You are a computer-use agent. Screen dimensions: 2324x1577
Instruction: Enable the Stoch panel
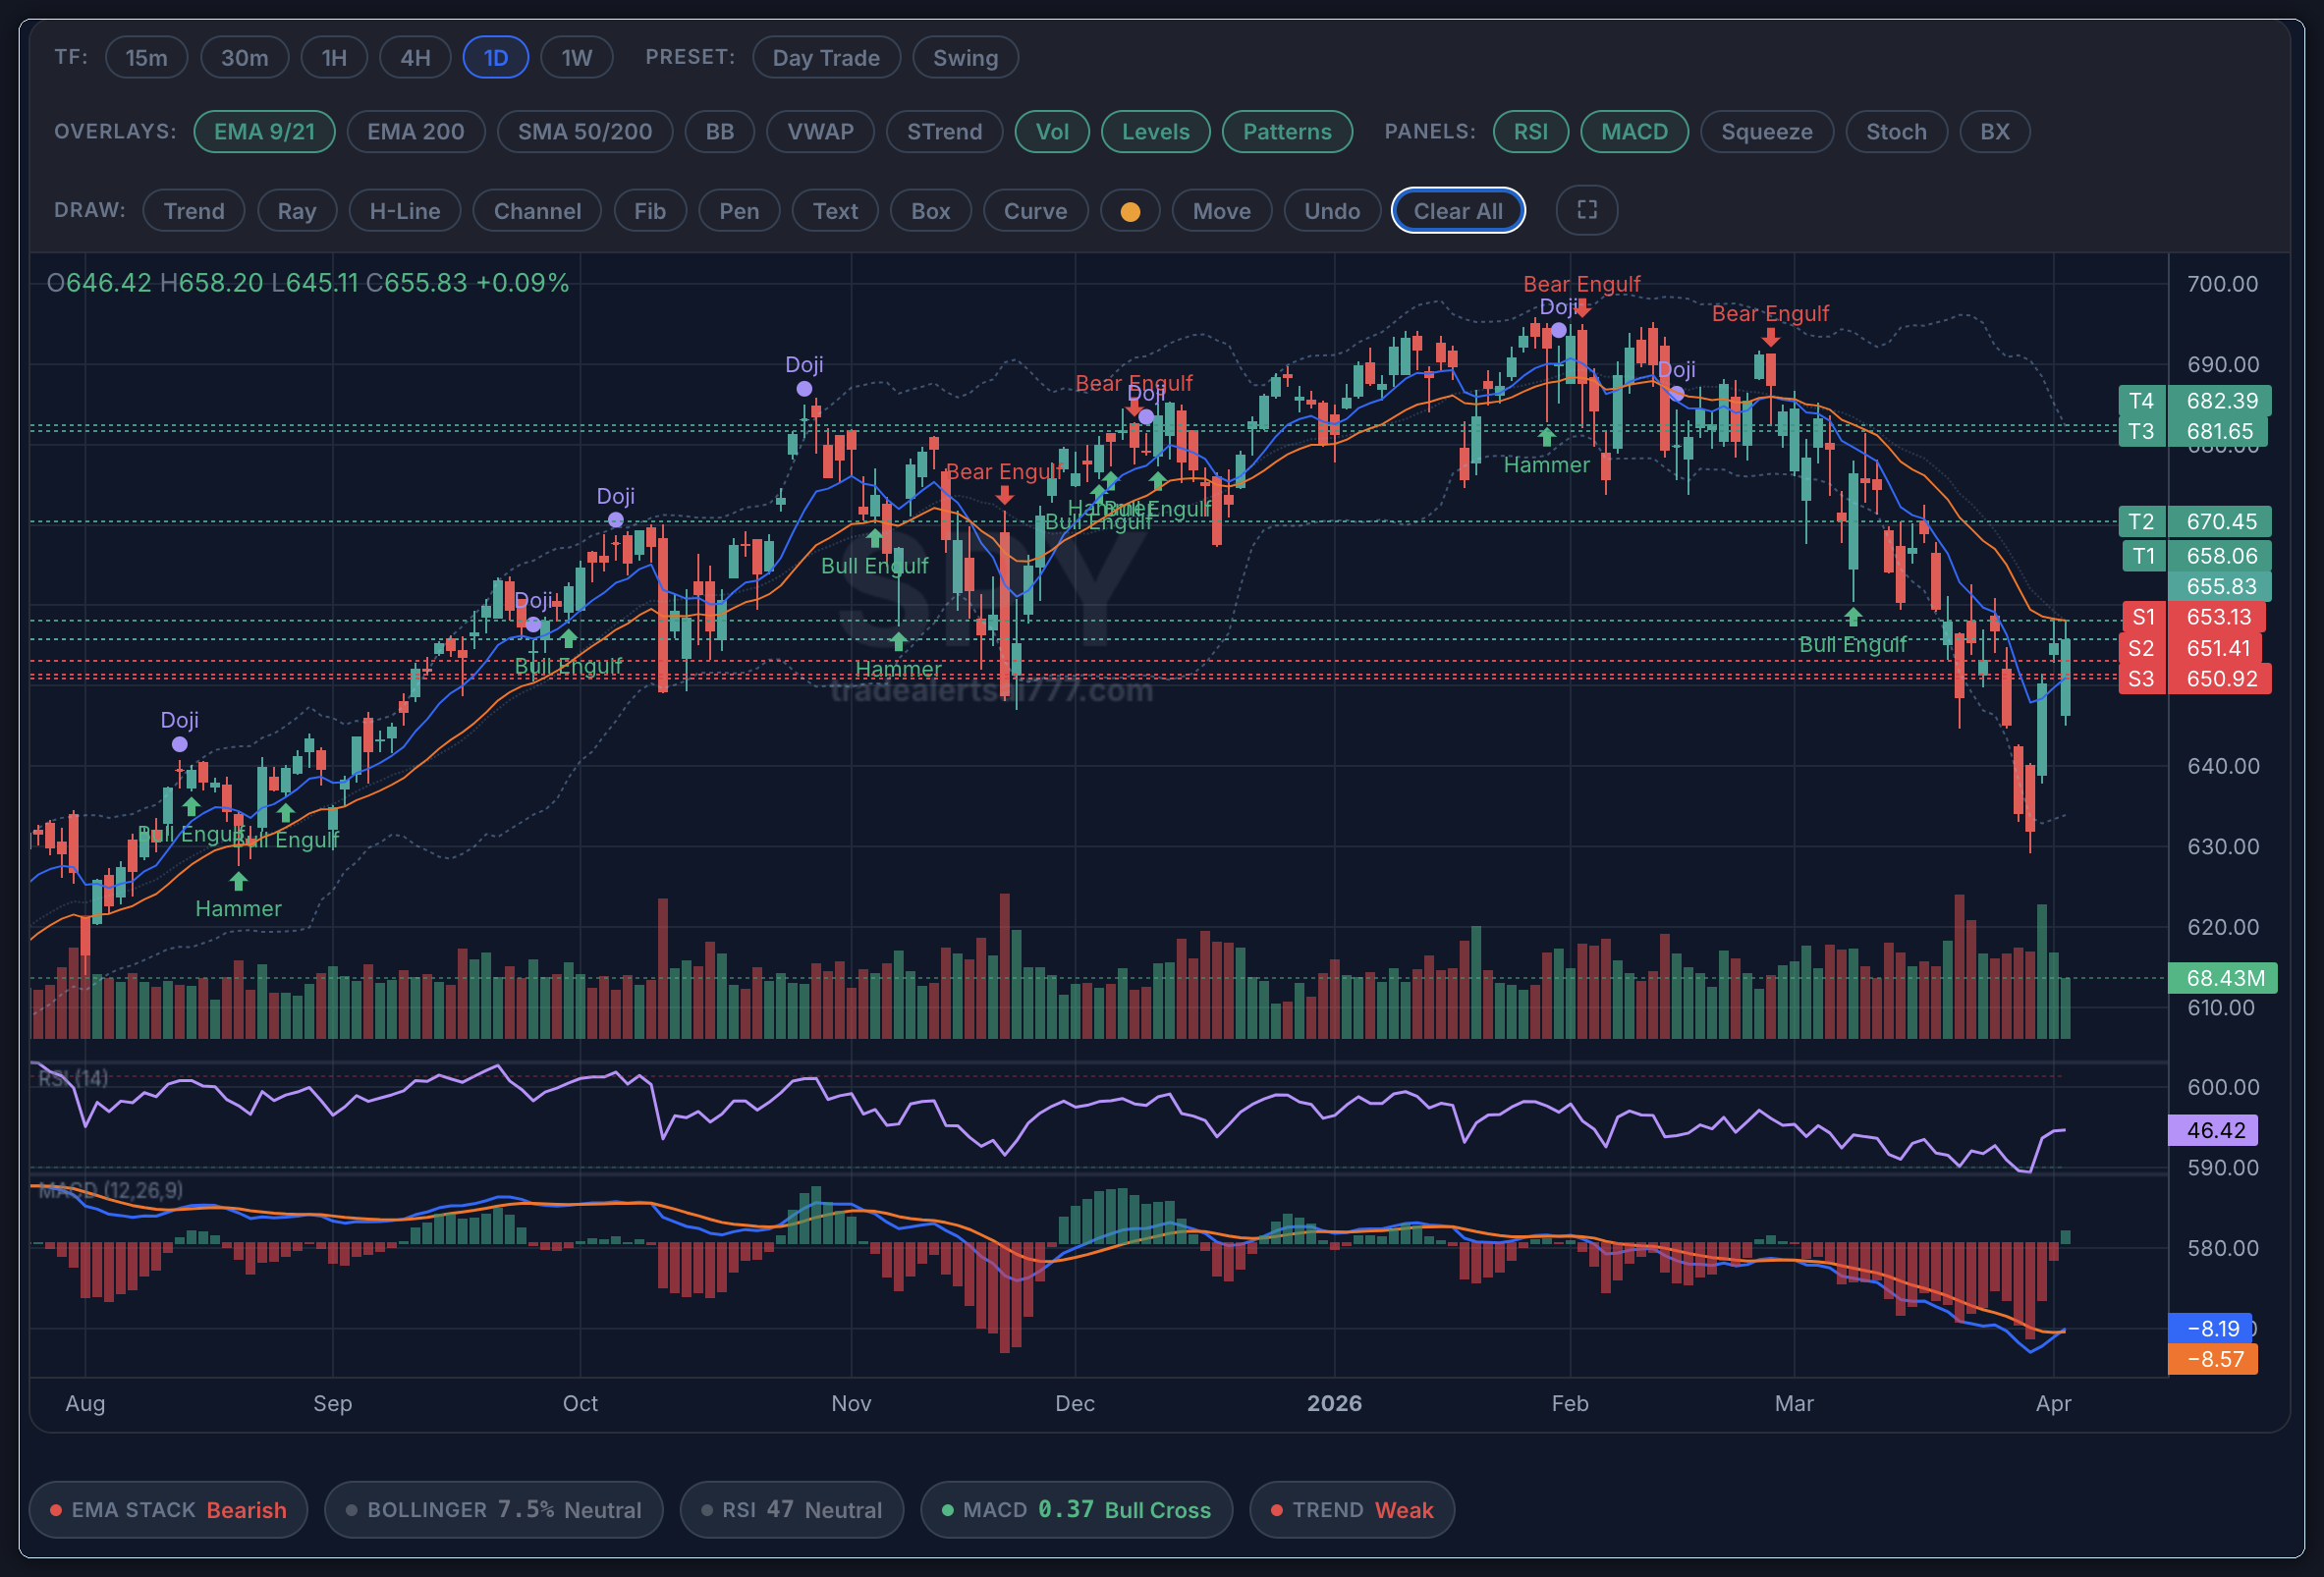point(1896,131)
